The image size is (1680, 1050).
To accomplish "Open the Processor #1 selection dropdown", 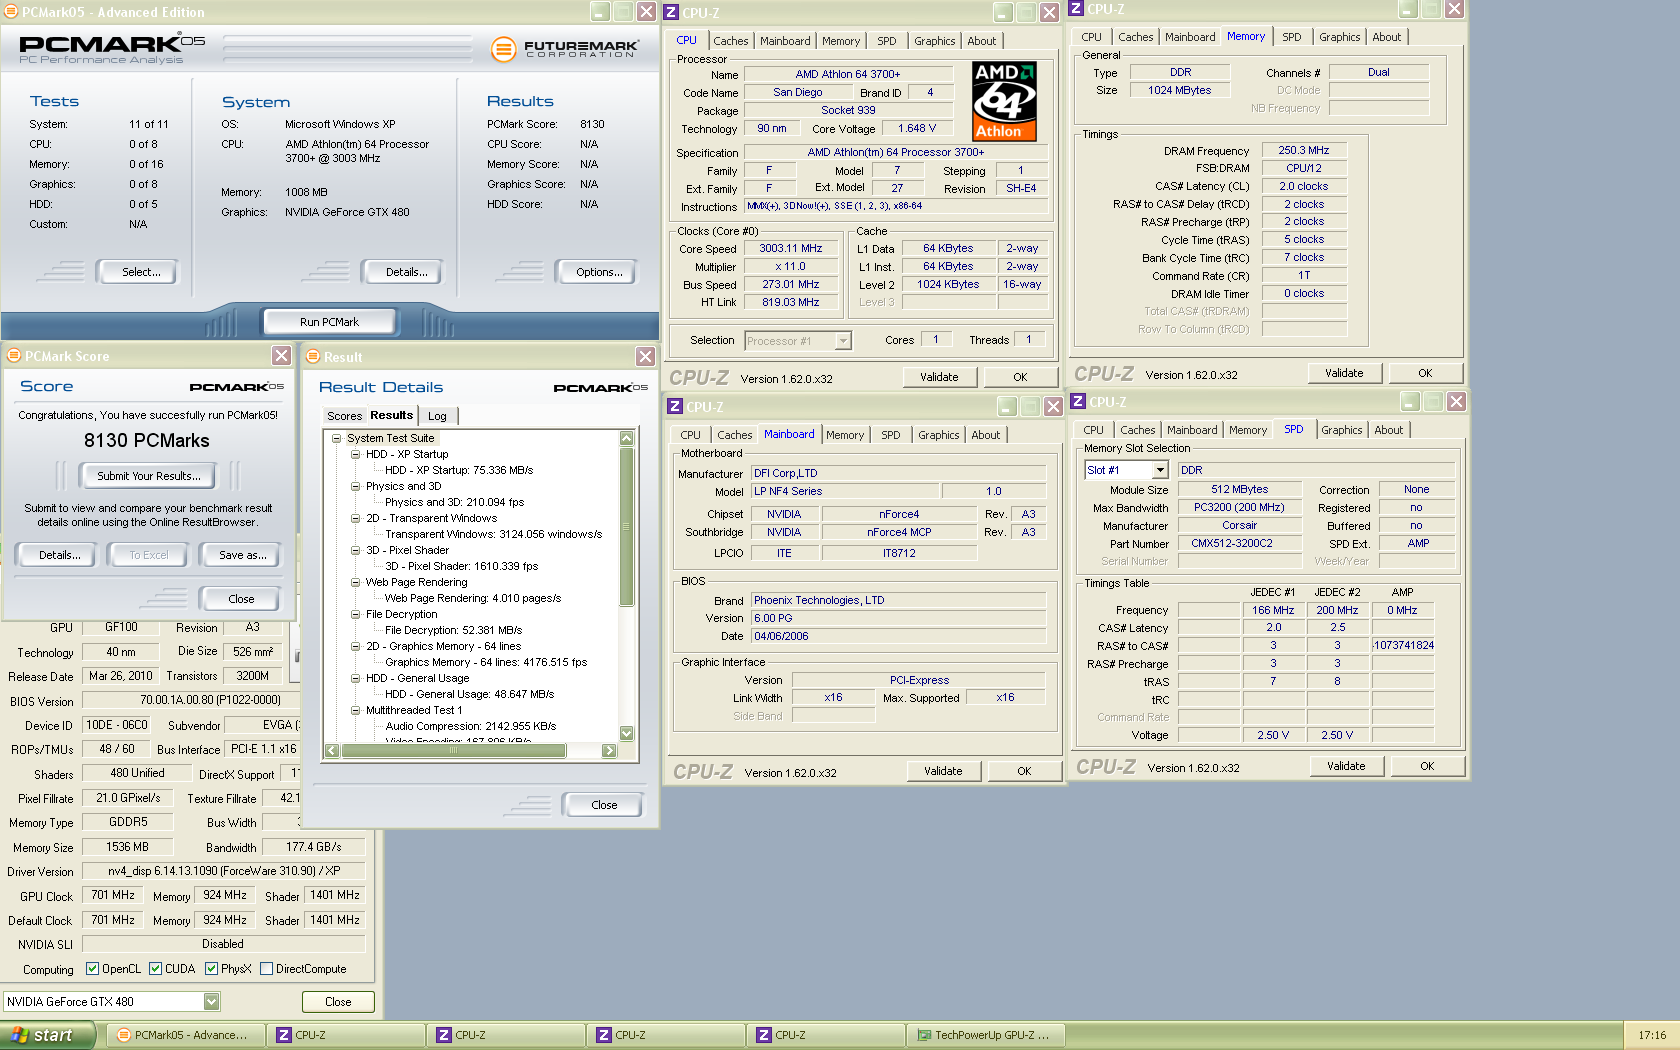I will [843, 341].
